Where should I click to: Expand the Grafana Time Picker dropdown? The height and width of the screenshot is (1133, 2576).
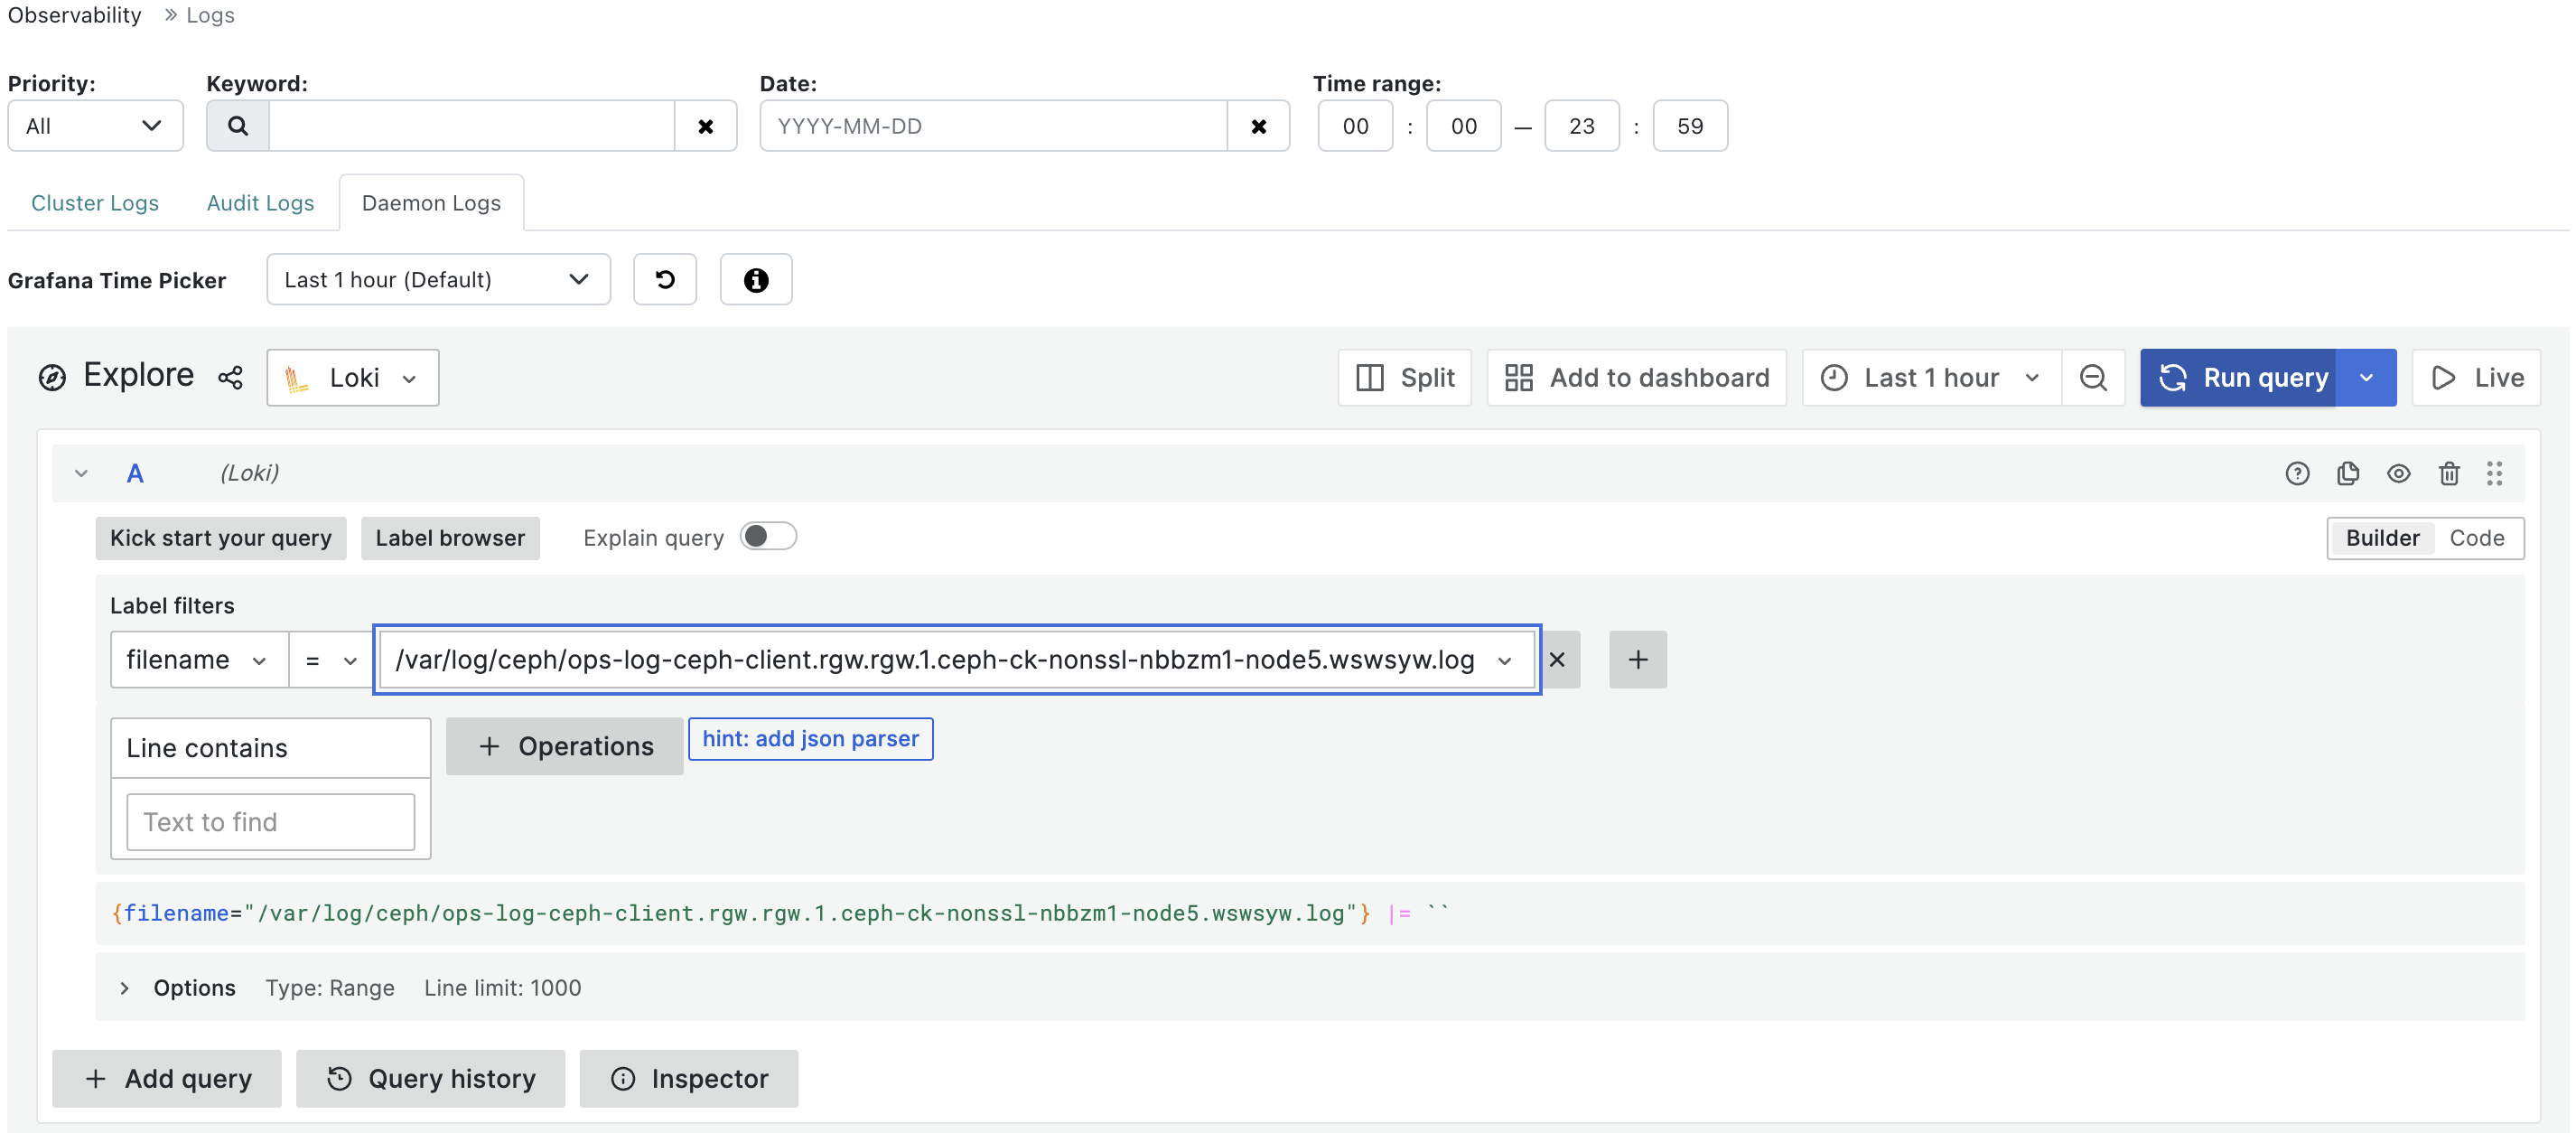(x=437, y=279)
